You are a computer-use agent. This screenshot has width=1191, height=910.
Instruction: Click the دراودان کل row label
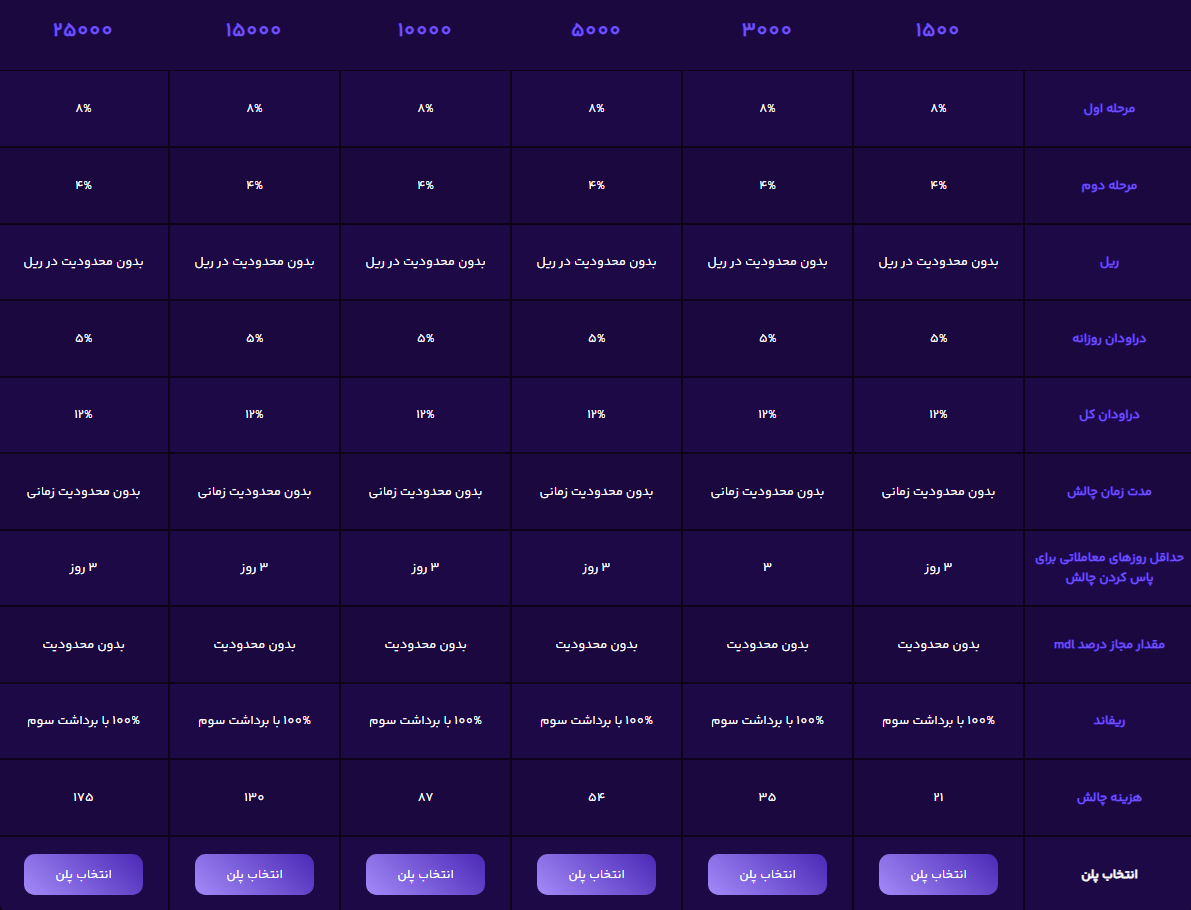pos(1109,415)
